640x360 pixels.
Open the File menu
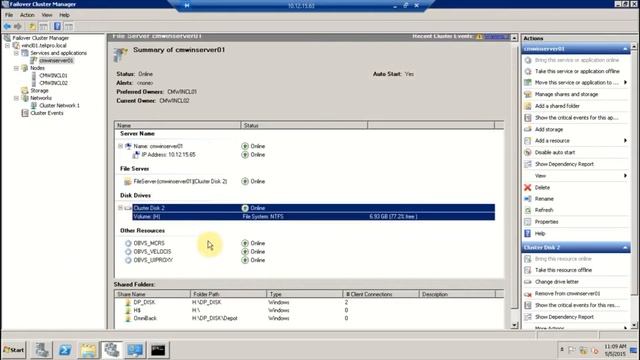(9, 15)
